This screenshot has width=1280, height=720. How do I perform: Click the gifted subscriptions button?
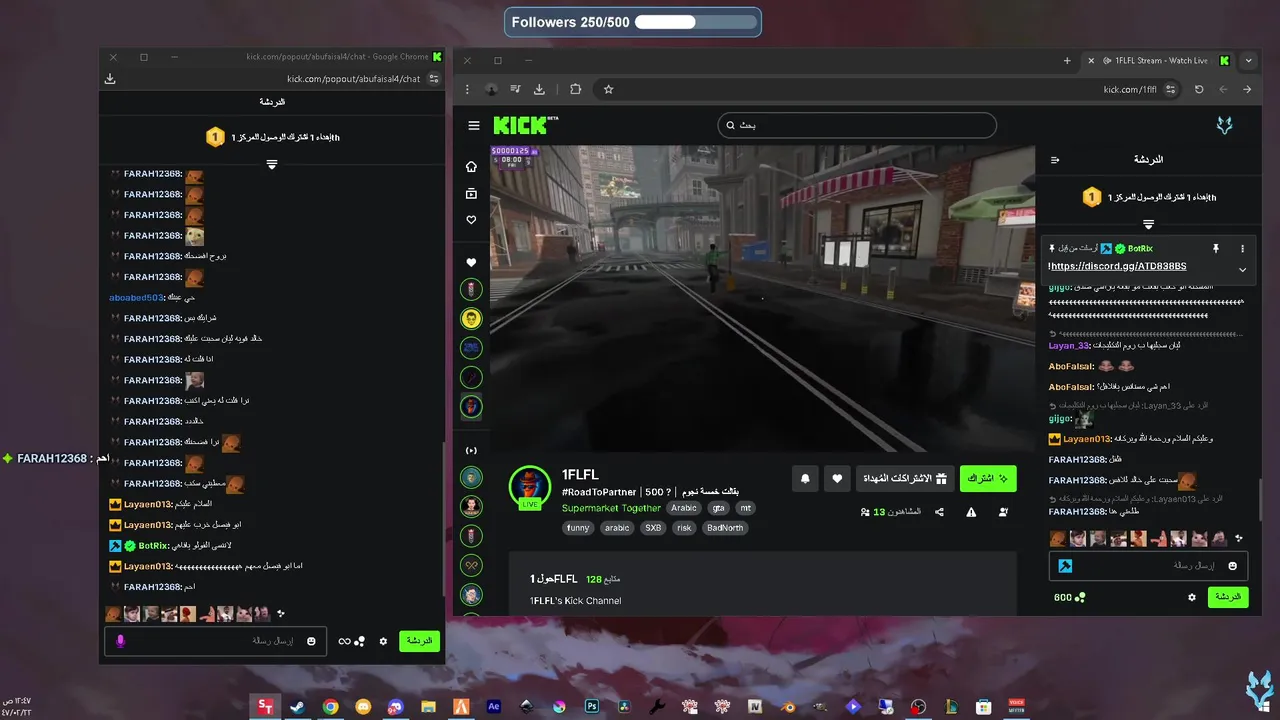coord(904,479)
